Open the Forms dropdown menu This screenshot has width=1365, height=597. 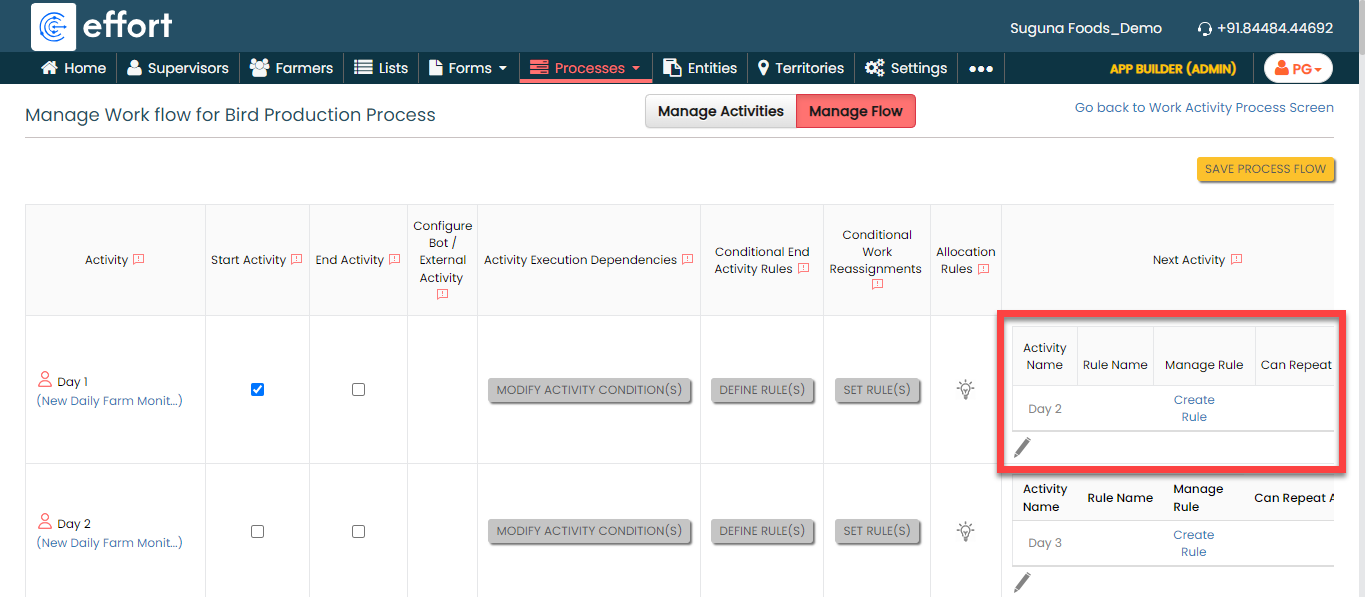pyautogui.click(x=468, y=68)
